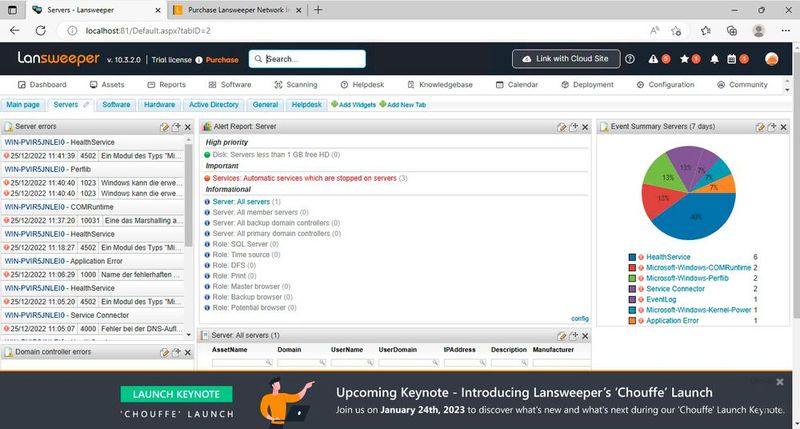Screen dimensions: 800x429
Task: Click the HealthService blue legend swatch
Action: coord(632,257)
